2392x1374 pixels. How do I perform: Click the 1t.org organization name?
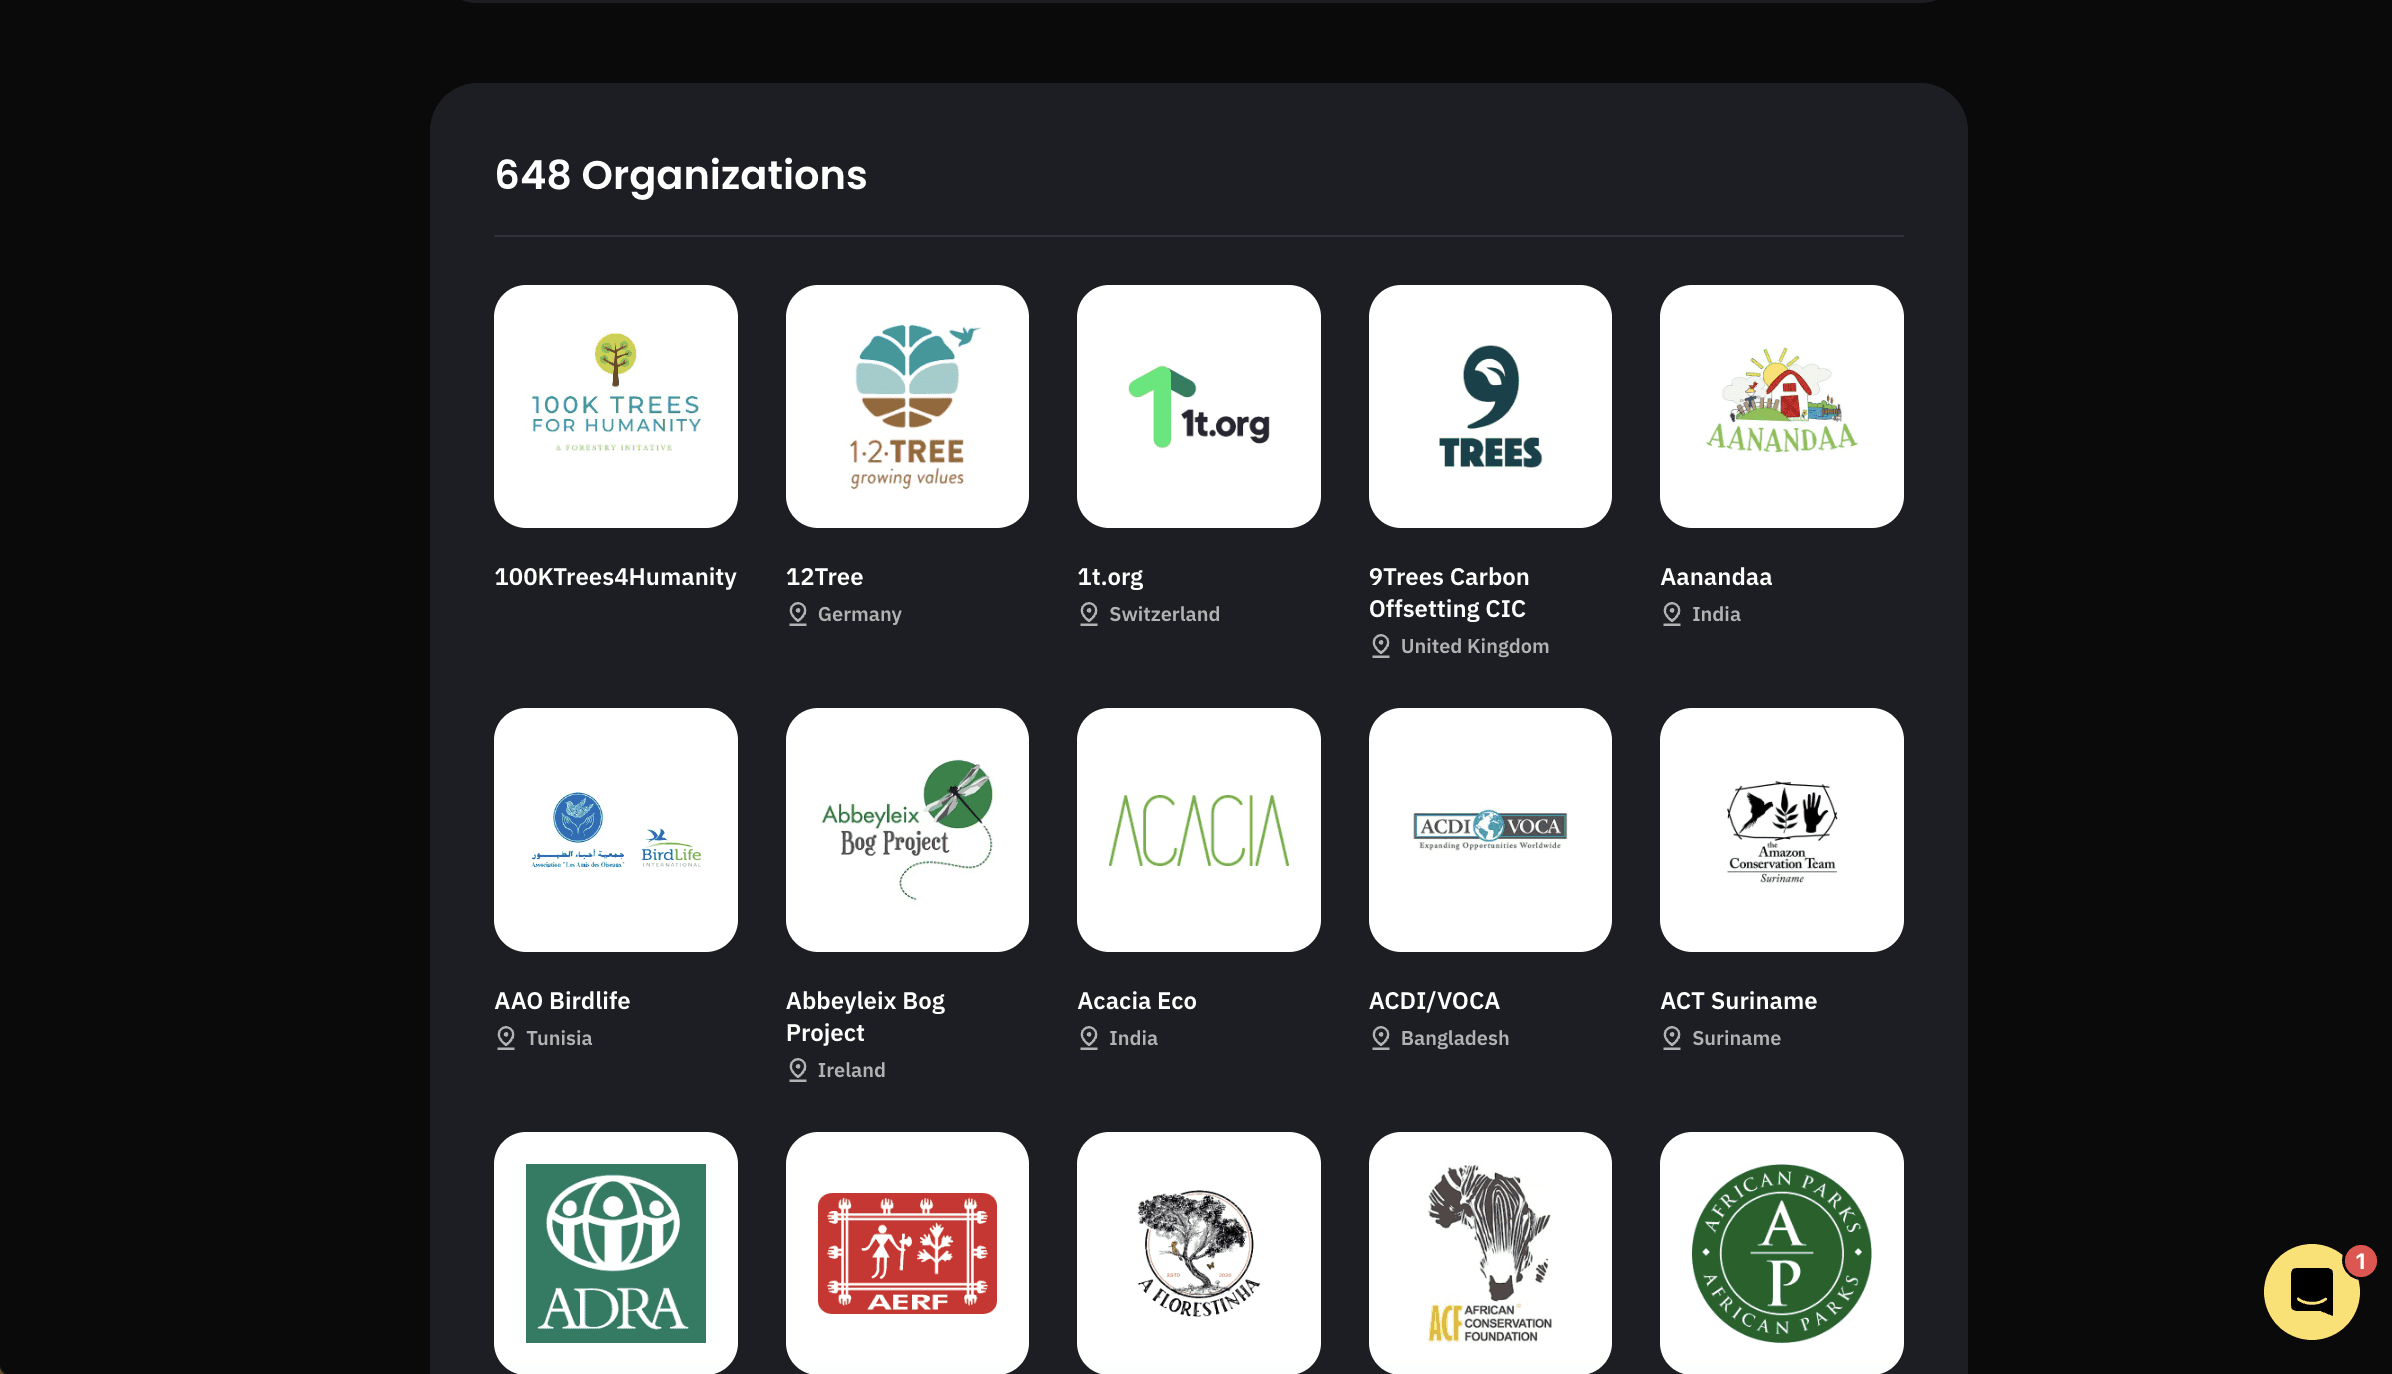tap(1110, 577)
